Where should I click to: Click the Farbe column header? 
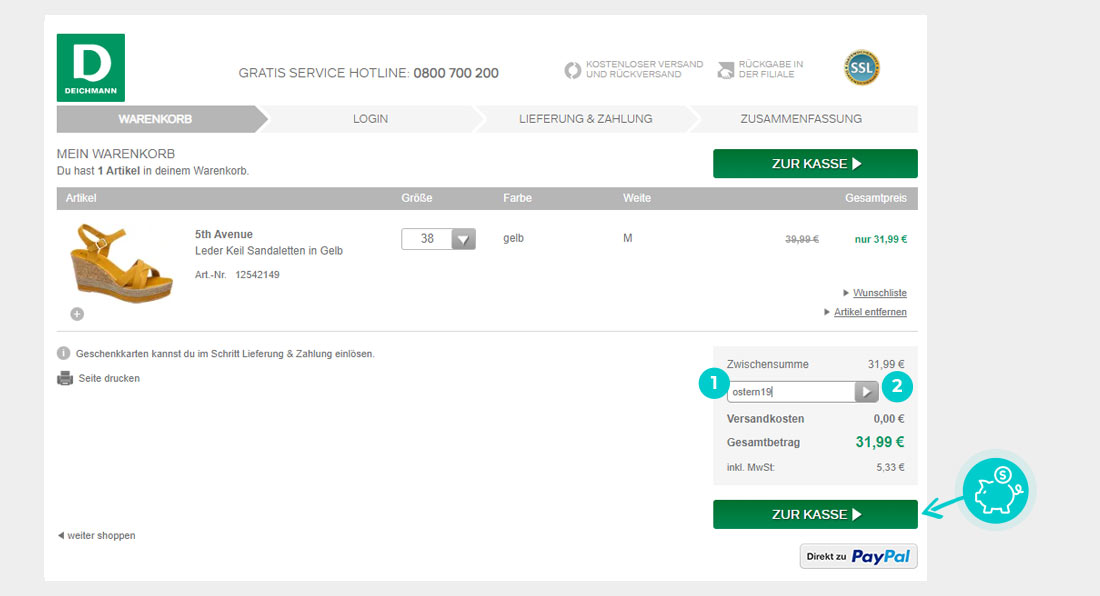click(517, 198)
